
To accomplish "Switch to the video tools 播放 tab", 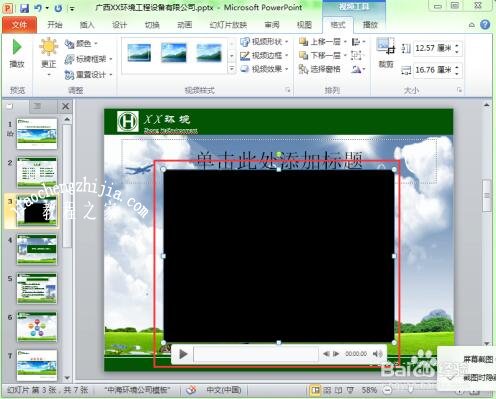I will pyautogui.click(x=370, y=25).
